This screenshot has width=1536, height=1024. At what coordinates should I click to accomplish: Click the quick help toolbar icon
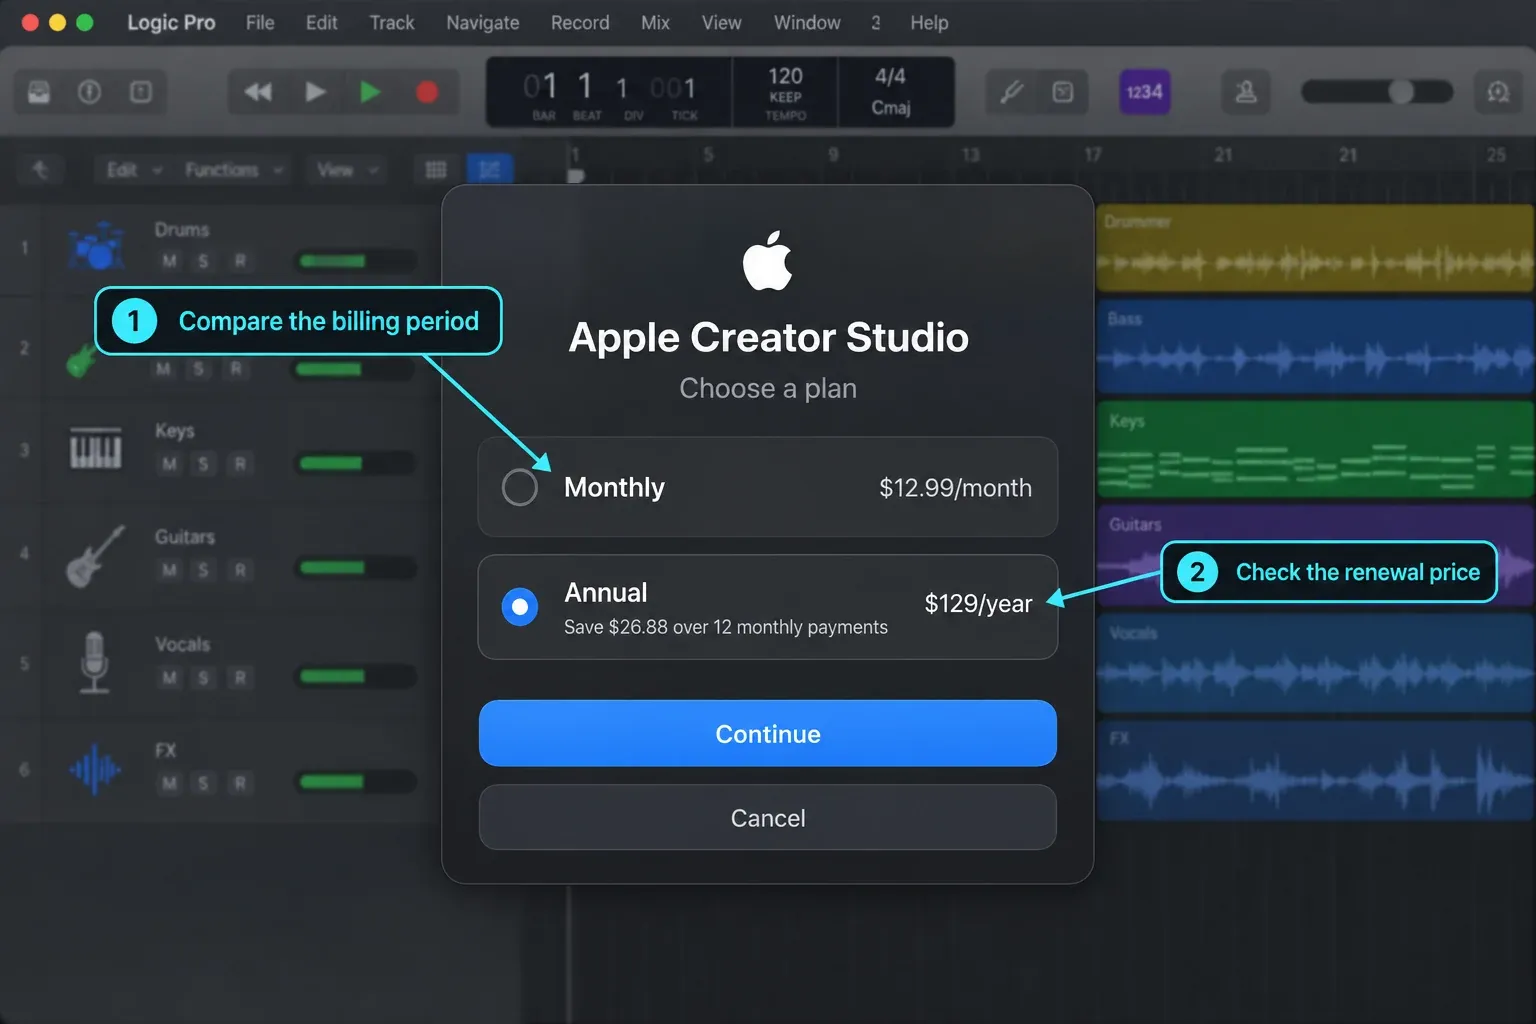tap(141, 92)
